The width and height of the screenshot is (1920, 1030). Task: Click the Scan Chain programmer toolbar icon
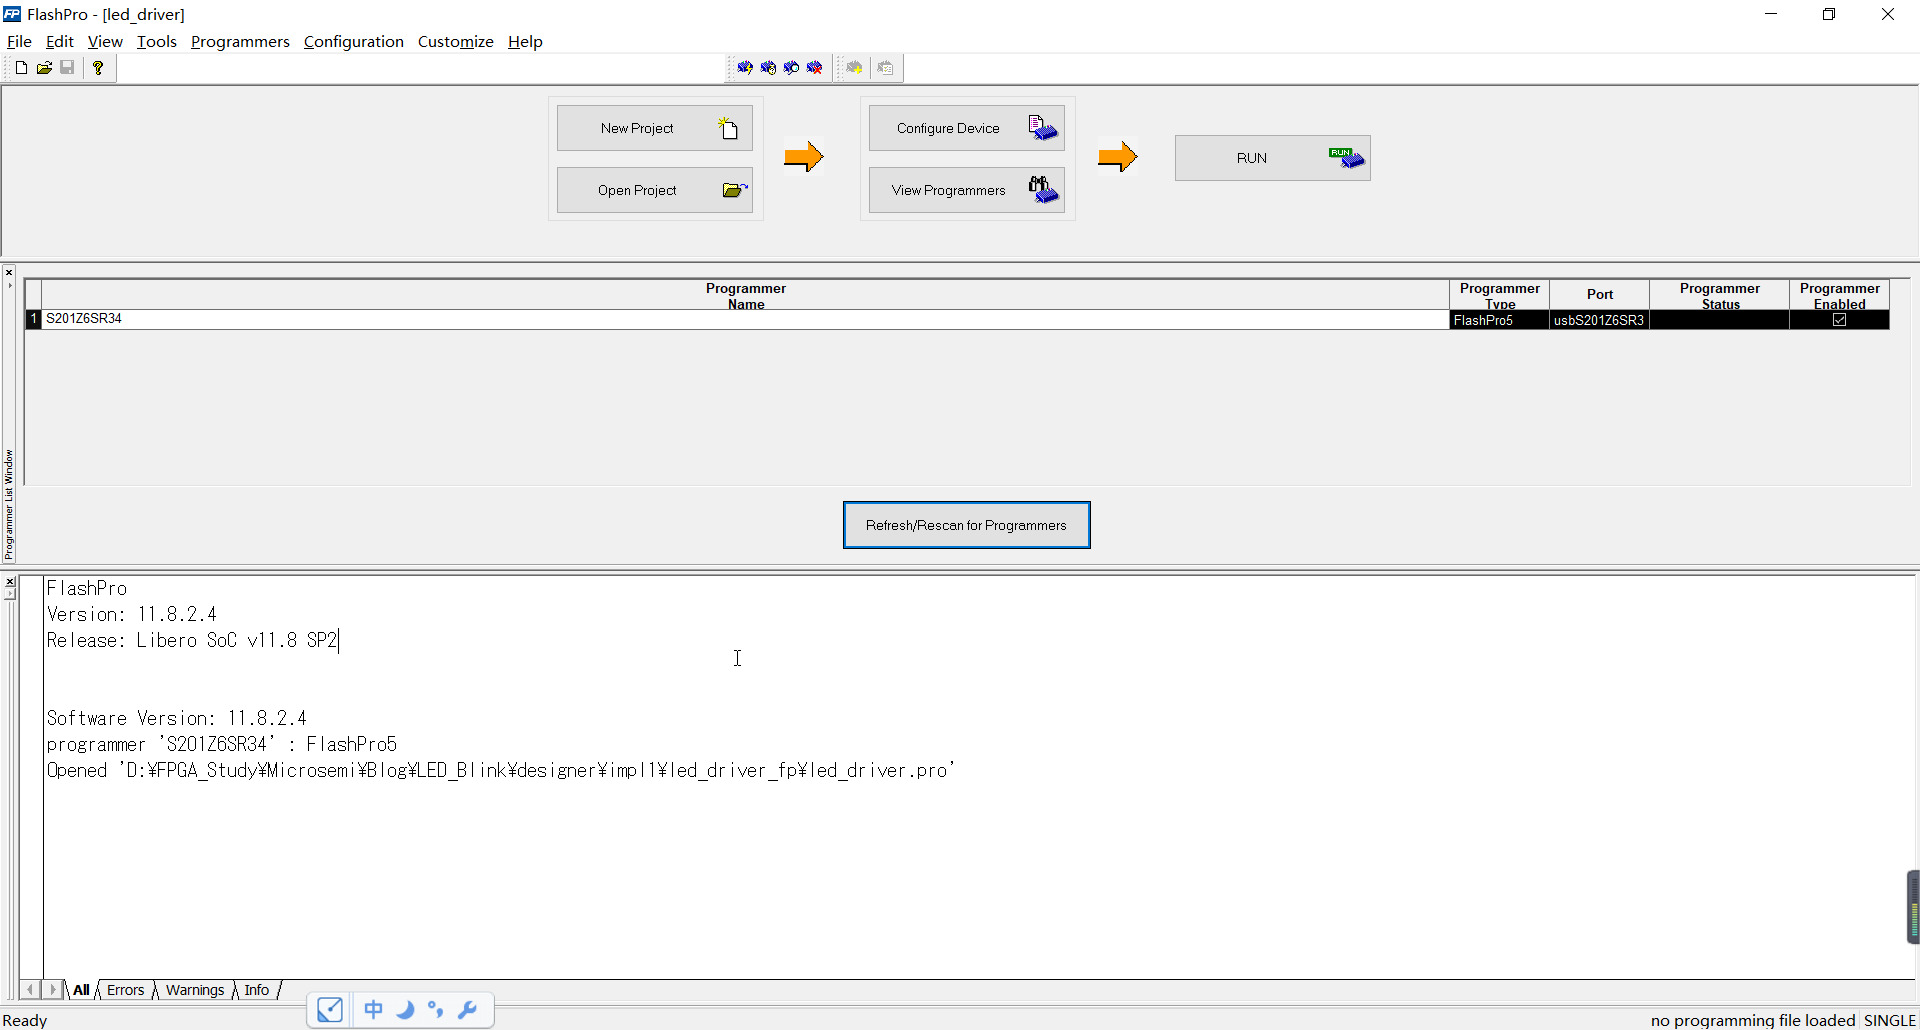coord(791,67)
